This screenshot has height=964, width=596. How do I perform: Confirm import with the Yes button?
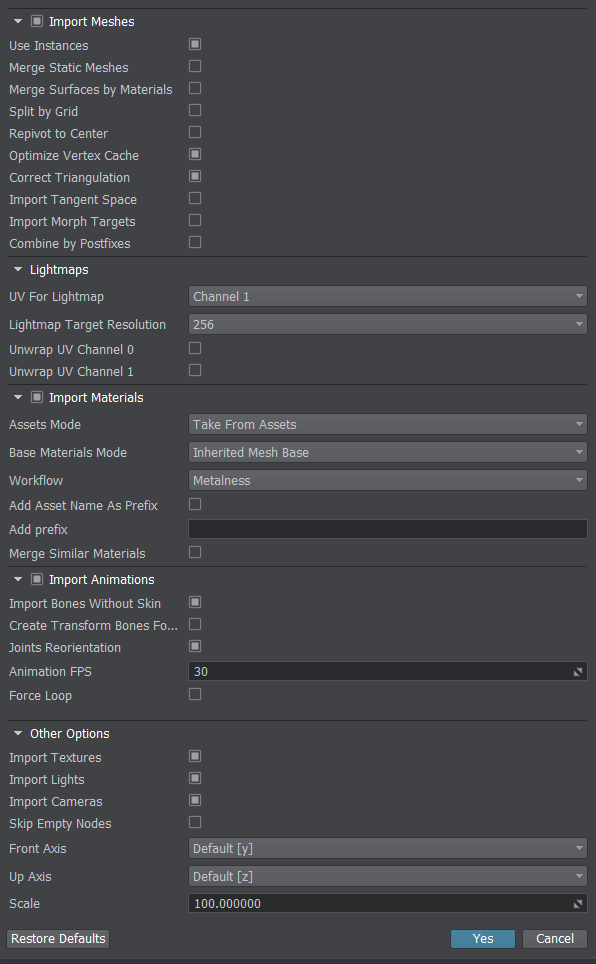pyautogui.click(x=483, y=939)
